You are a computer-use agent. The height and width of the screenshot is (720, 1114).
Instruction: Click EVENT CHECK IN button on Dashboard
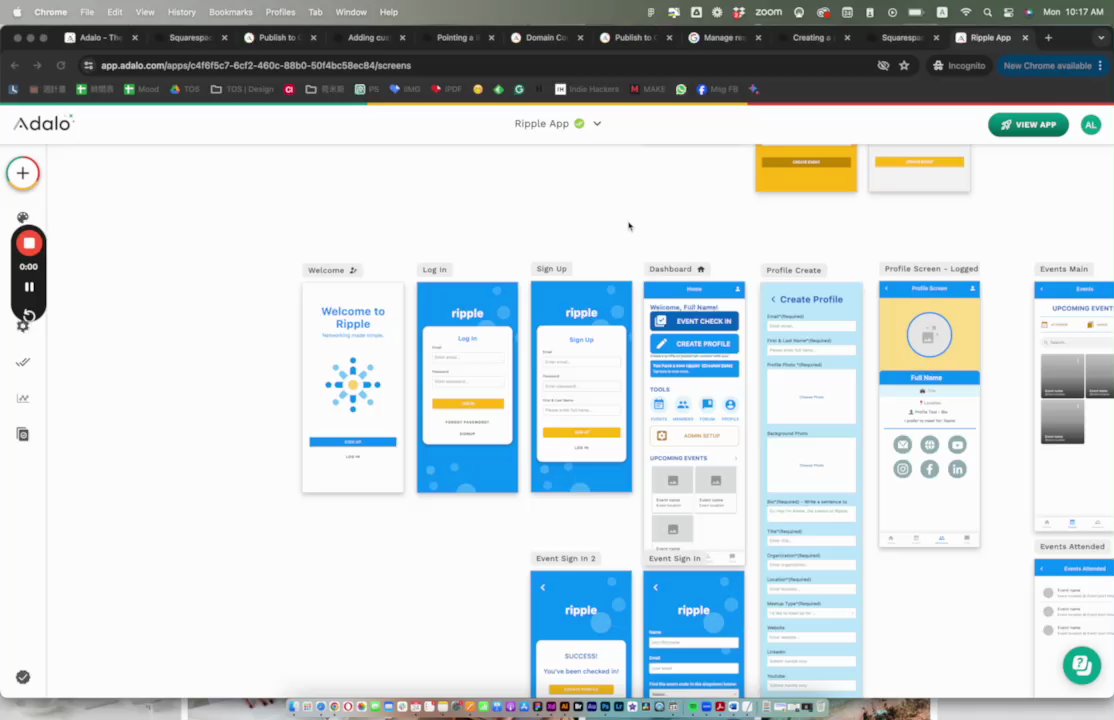coord(694,321)
